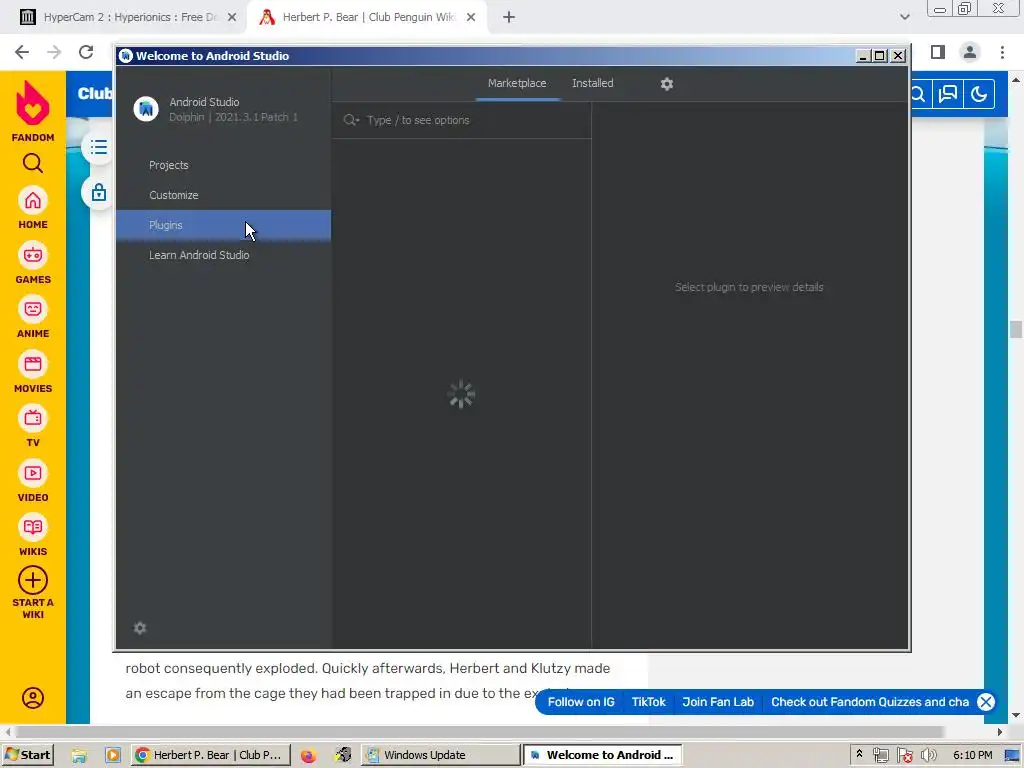Open Fandom Video section
Viewport: 1024px width, 768px height.
point(33,481)
